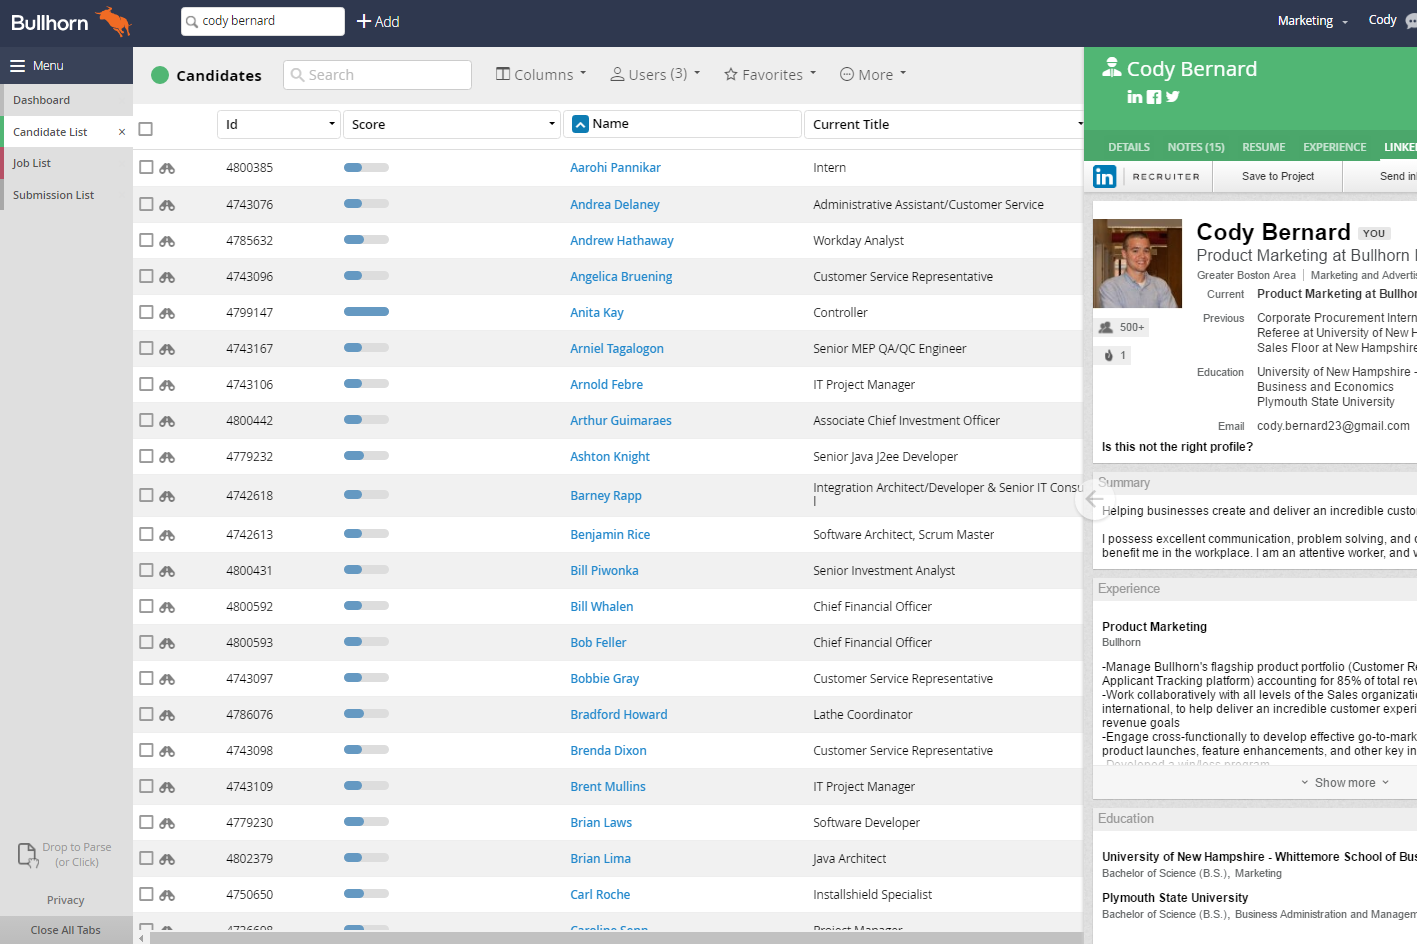Open the Columns dropdown
1417x944 pixels.
(x=541, y=75)
